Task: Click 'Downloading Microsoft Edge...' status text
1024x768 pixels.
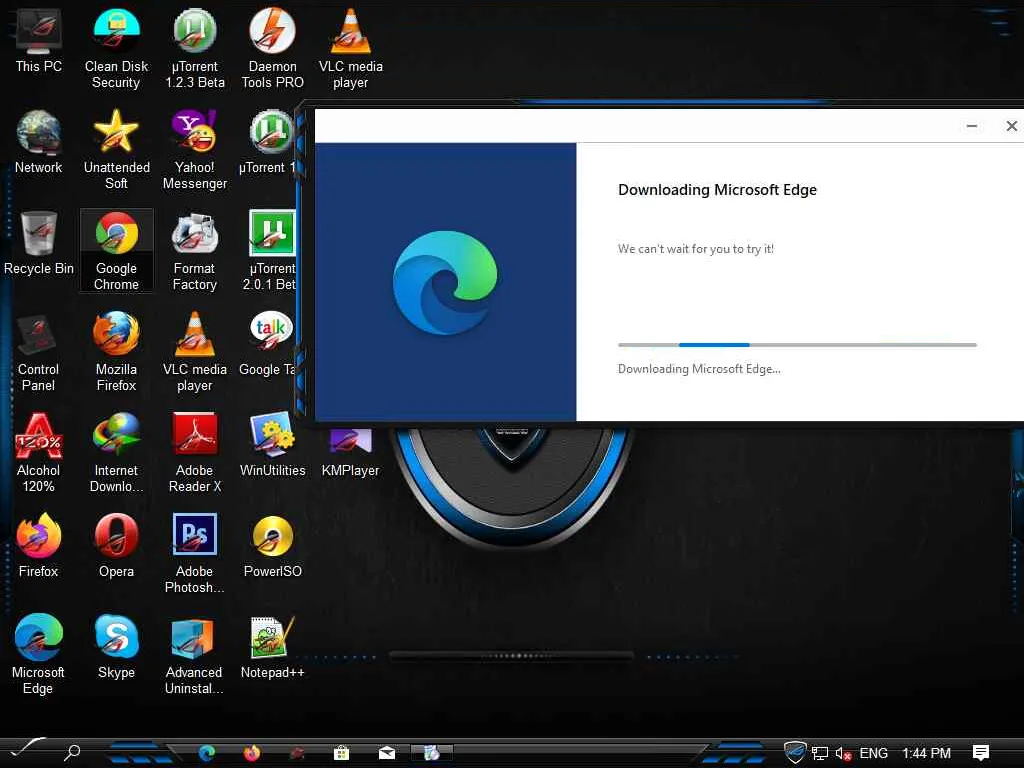Action: coord(699,369)
